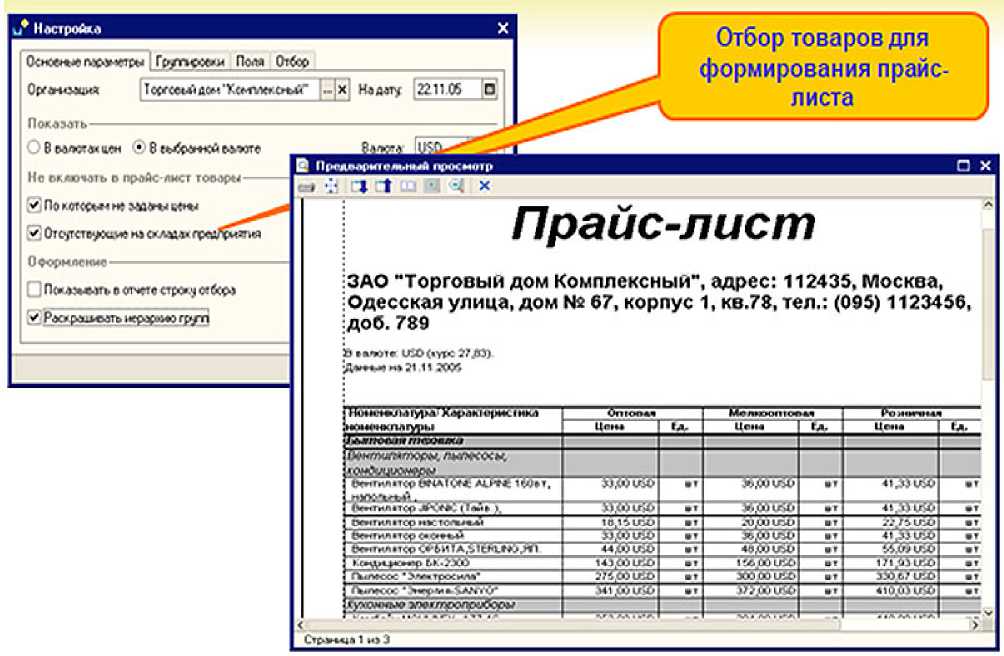Open the Поля tab
The image size is (1004, 656).
pyautogui.click(x=250, y=61)
